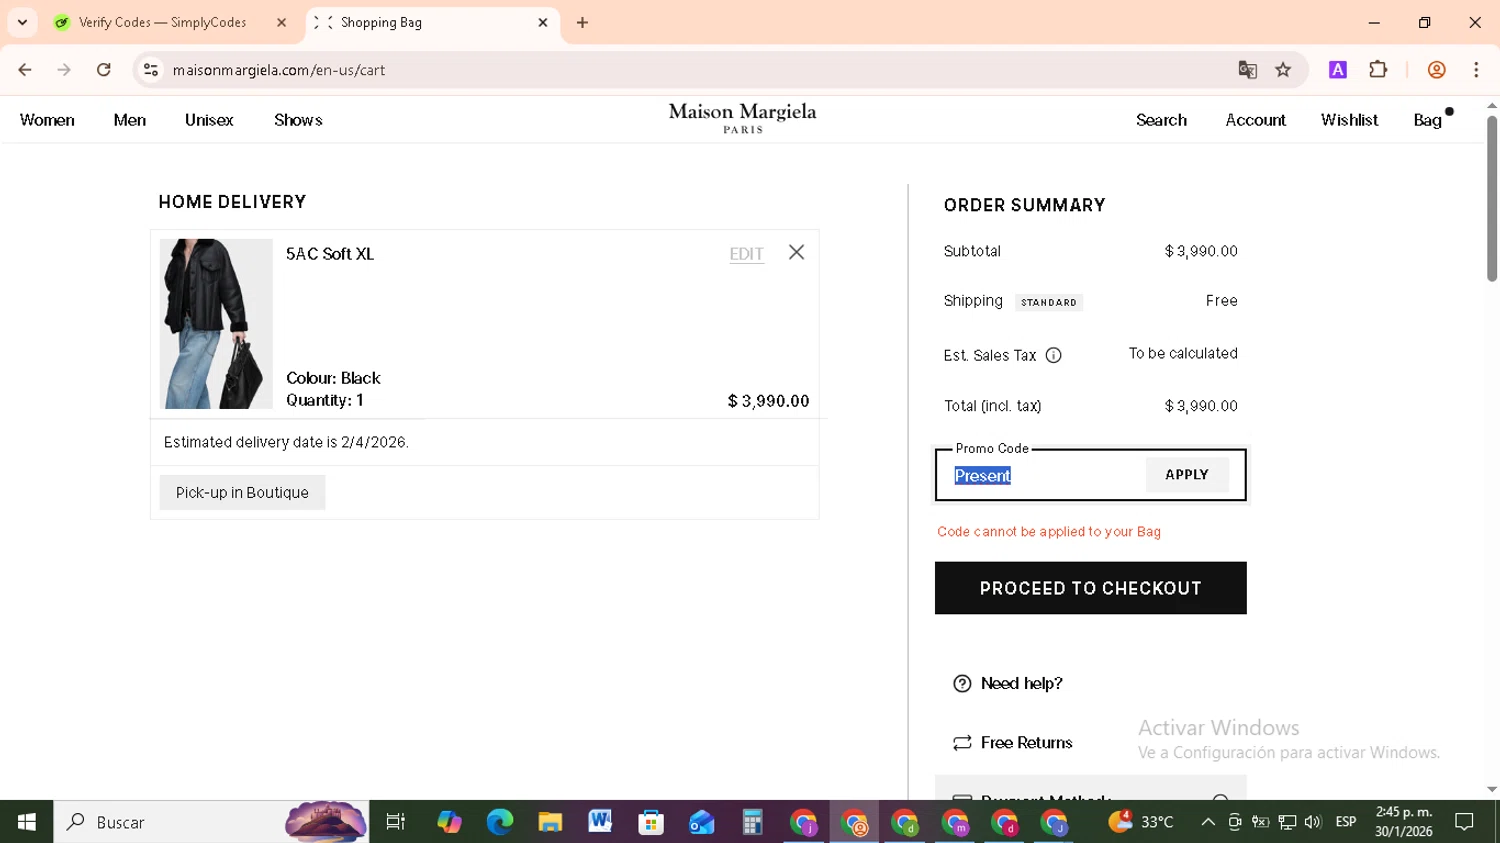
Task: Open the notification center icon
Action: [x=1465, y=822]
